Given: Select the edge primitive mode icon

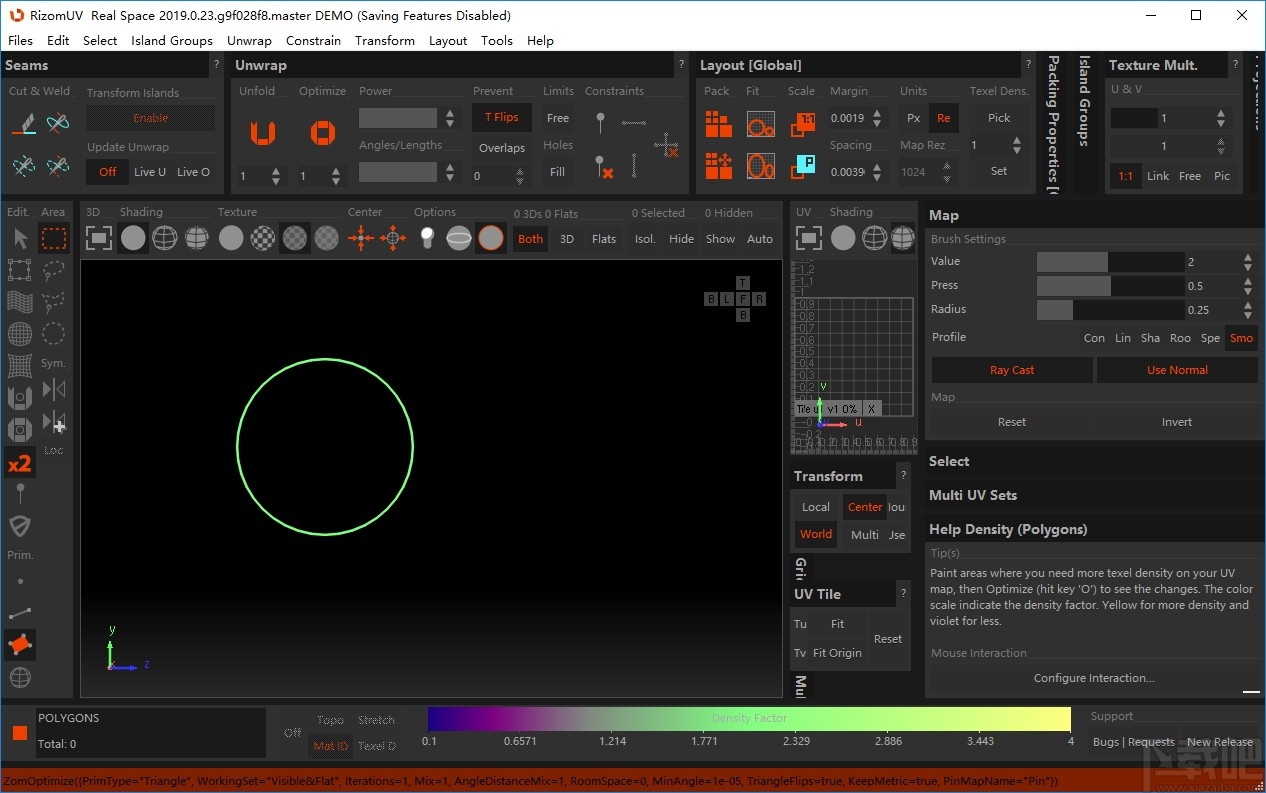Looking at the screenshot, I should (20, 613).
